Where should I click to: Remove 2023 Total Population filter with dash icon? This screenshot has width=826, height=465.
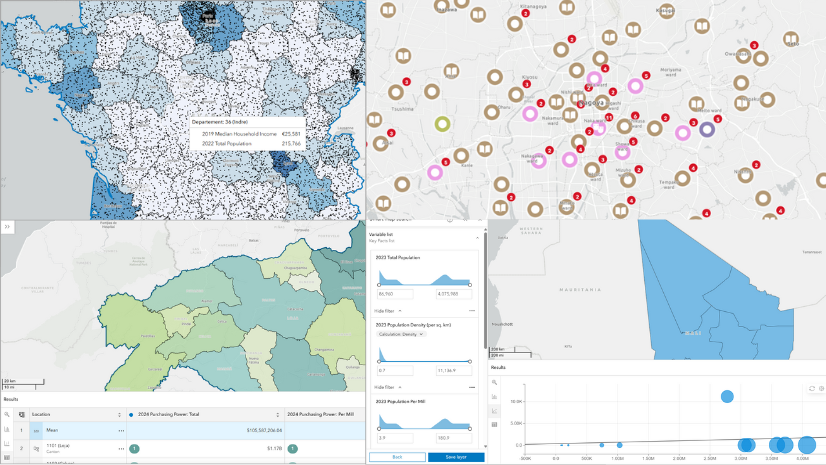tap(471, 311)
